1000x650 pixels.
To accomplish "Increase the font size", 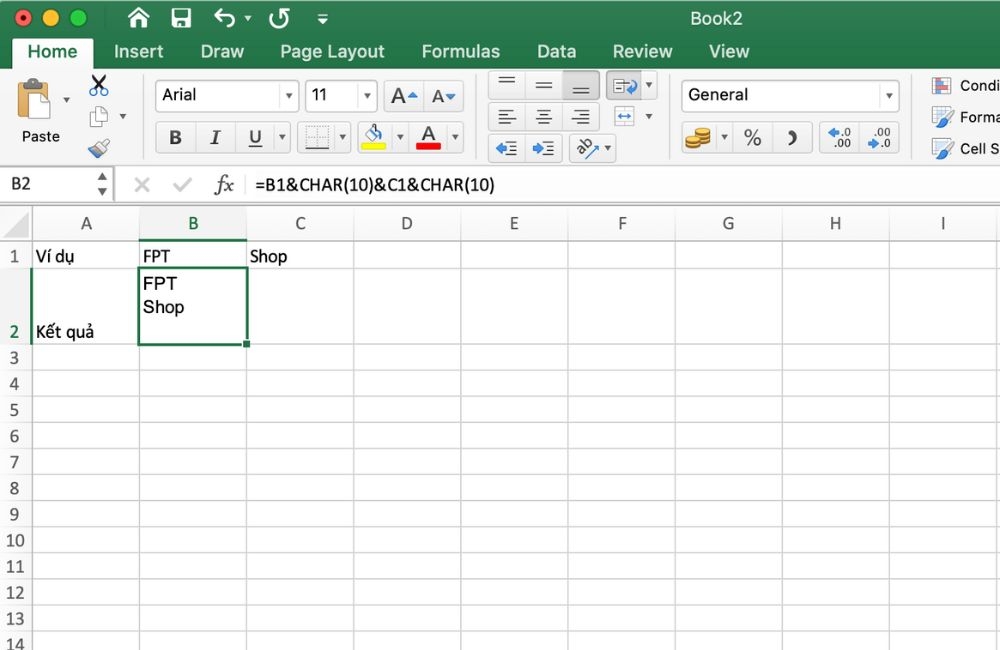I will click(404, 96).
